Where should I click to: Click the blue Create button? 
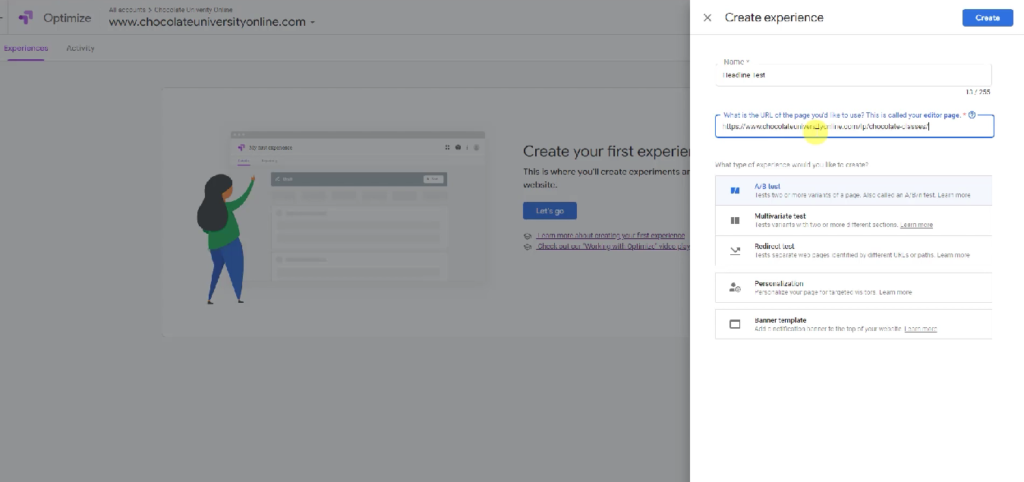point(987,18)
